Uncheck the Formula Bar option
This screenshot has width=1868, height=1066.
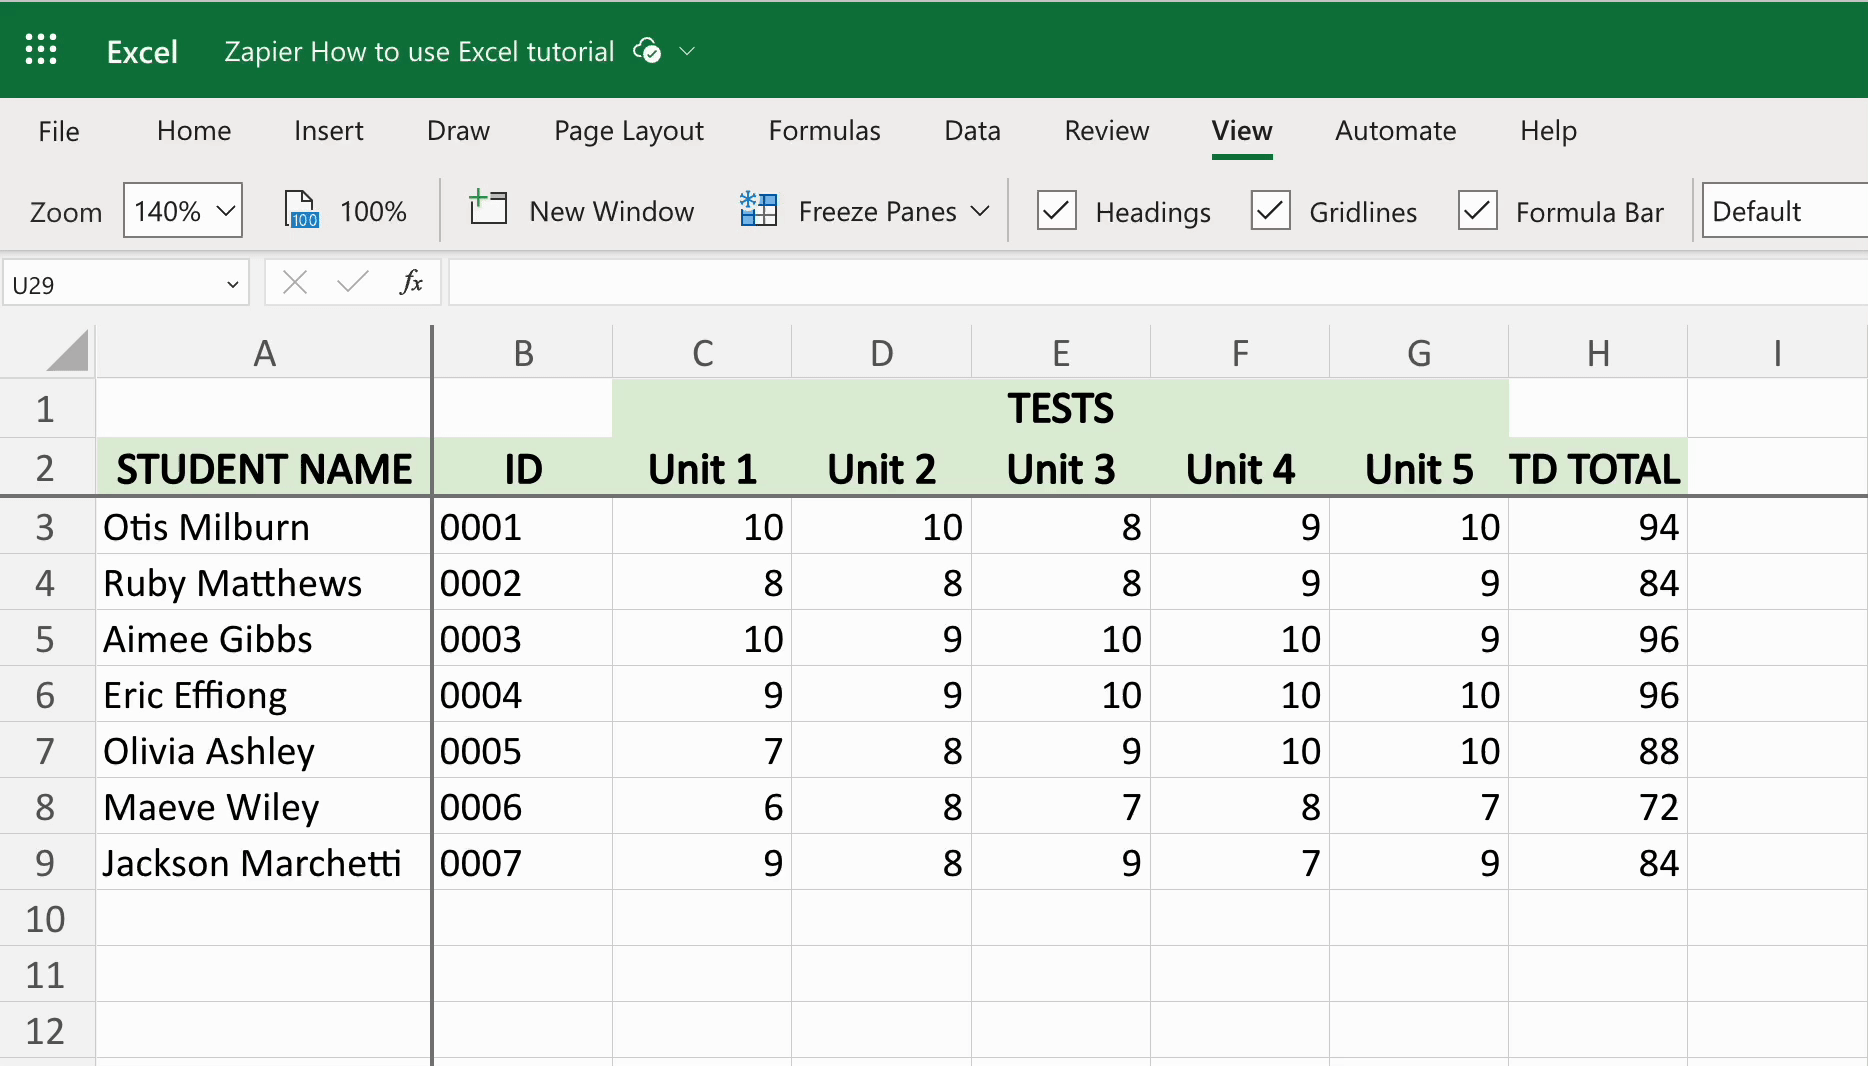1477,211
